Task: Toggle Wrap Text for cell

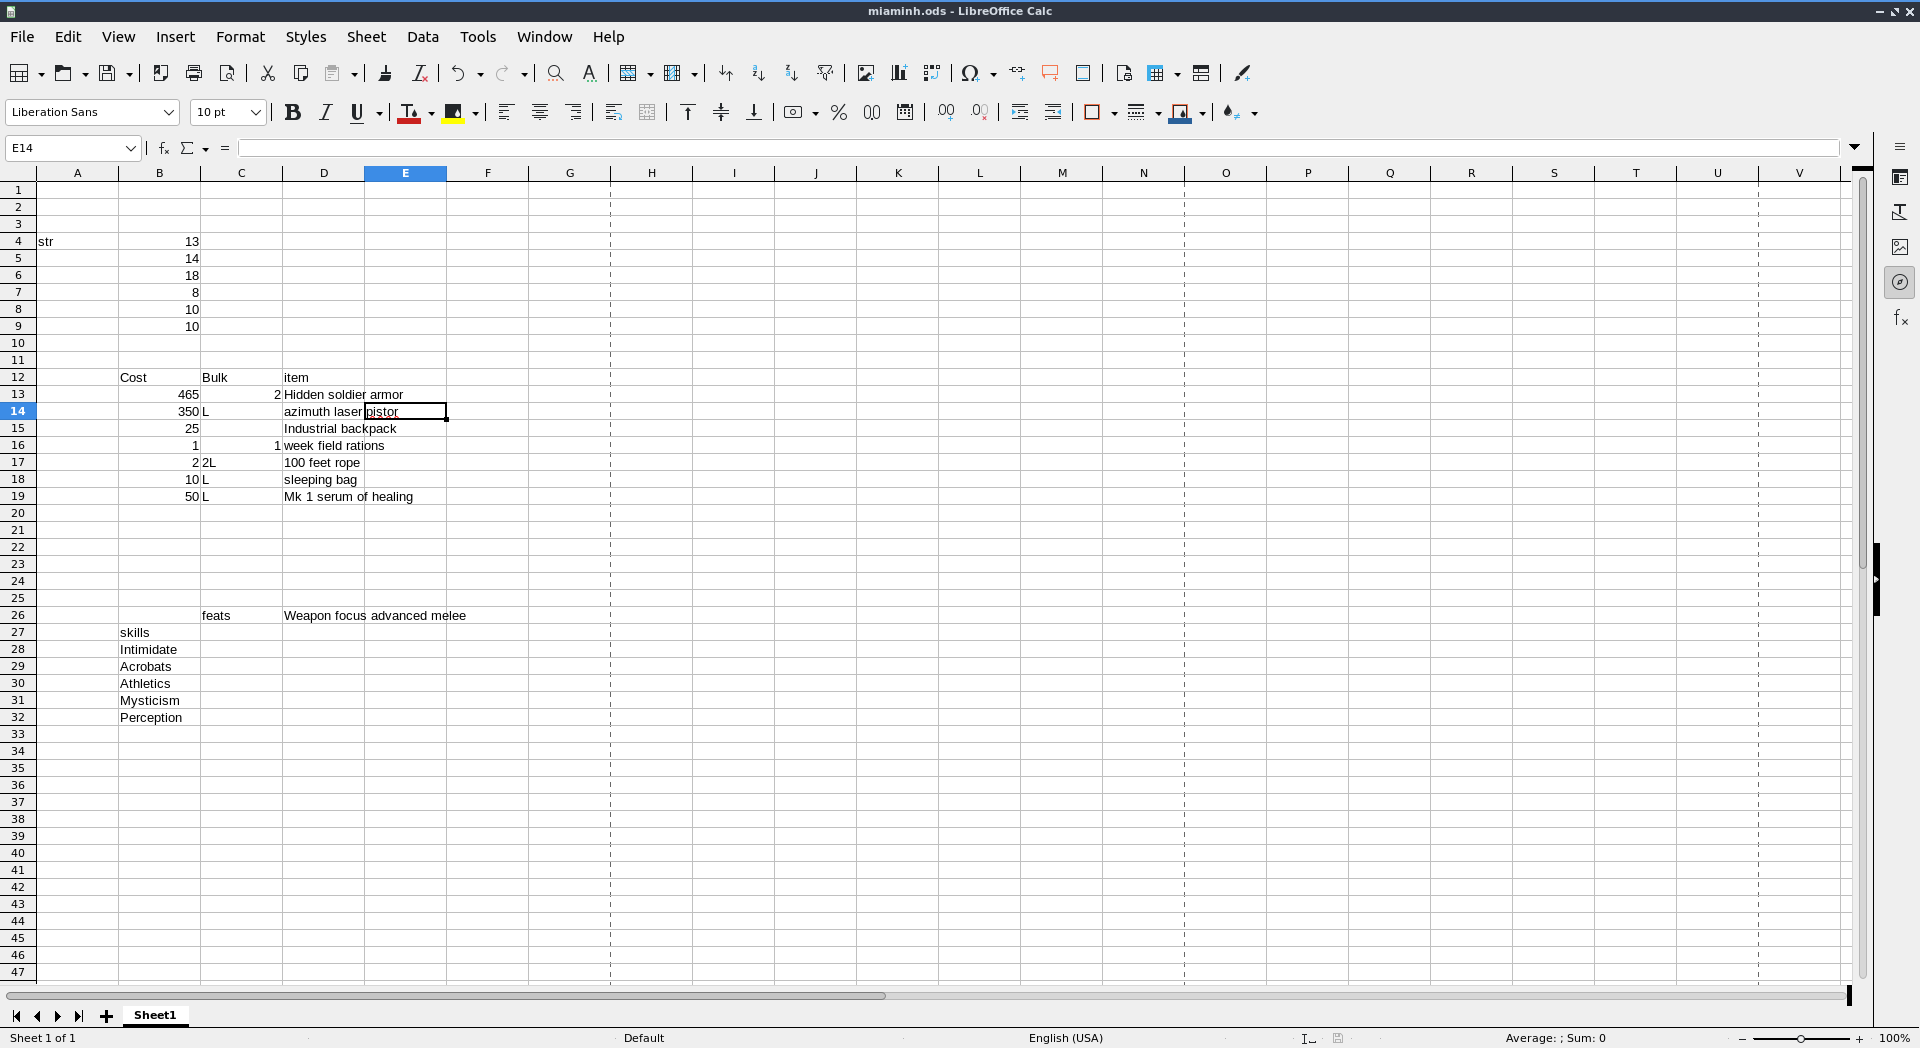Action: click(x=614, y=112)
